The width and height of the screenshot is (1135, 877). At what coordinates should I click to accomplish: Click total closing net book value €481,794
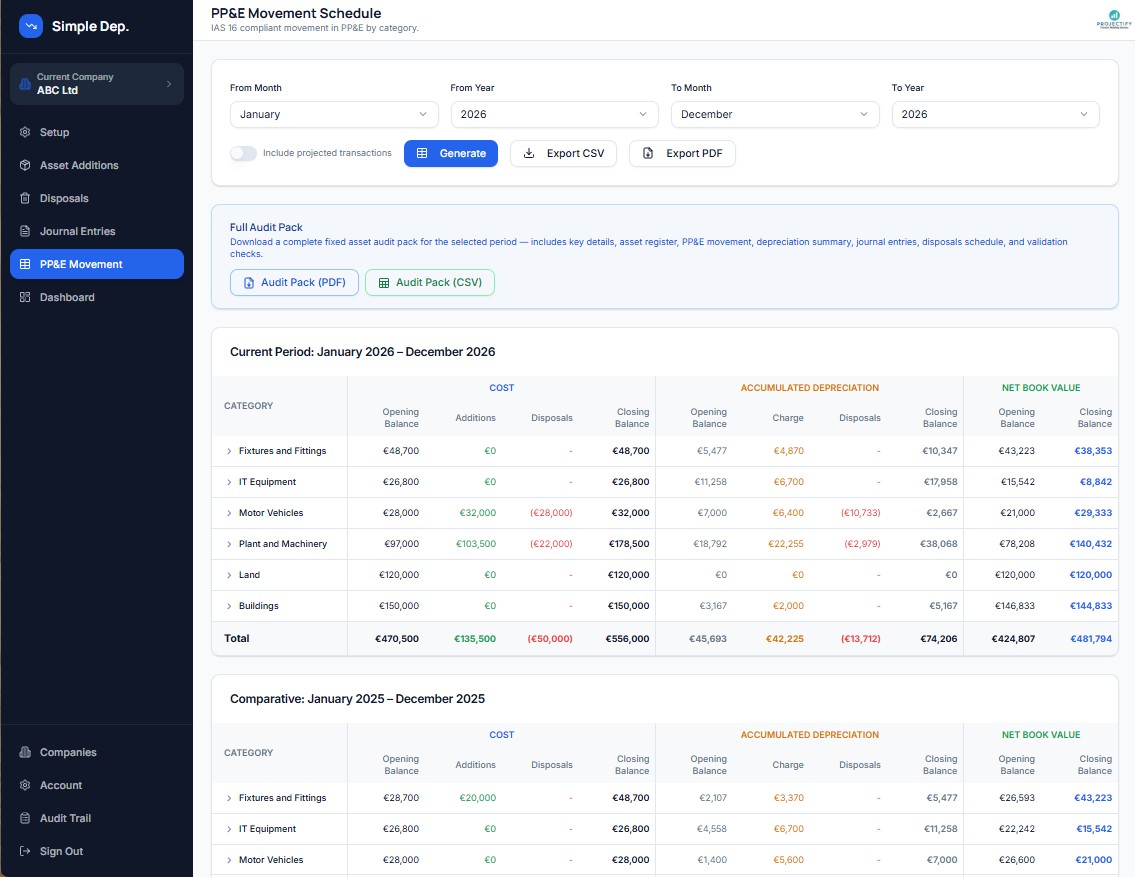1091,639
